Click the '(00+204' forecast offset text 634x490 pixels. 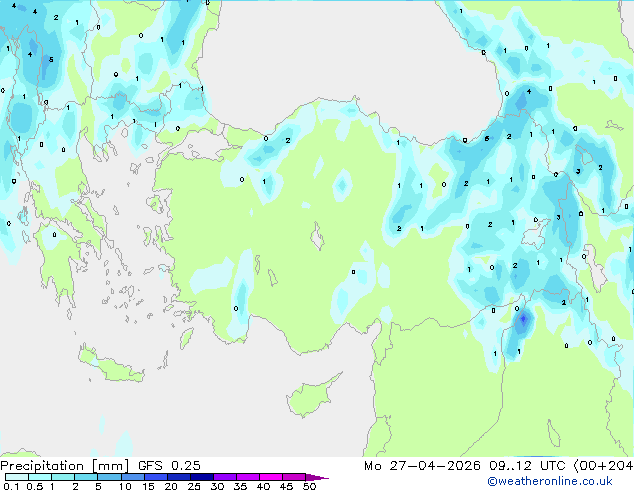click(603, 466)
